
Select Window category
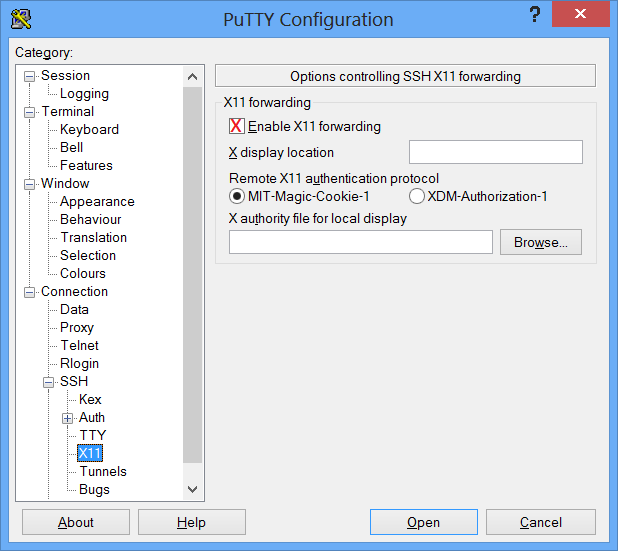point(65,183)
